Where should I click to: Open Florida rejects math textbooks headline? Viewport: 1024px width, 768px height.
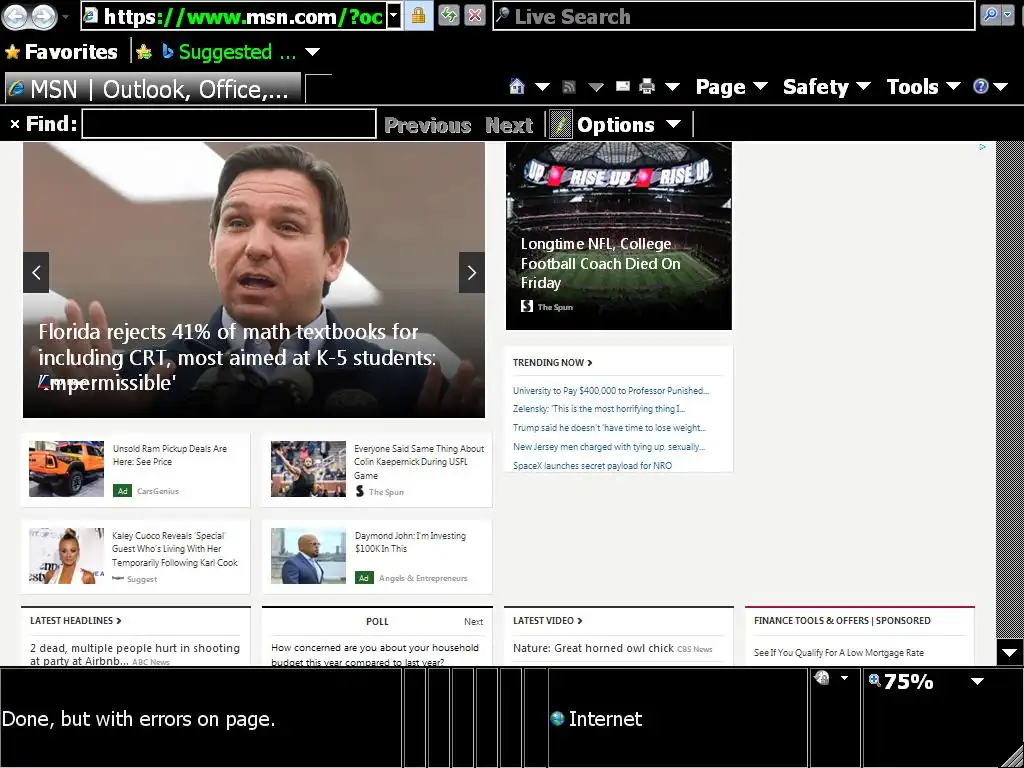click(237, 357)
